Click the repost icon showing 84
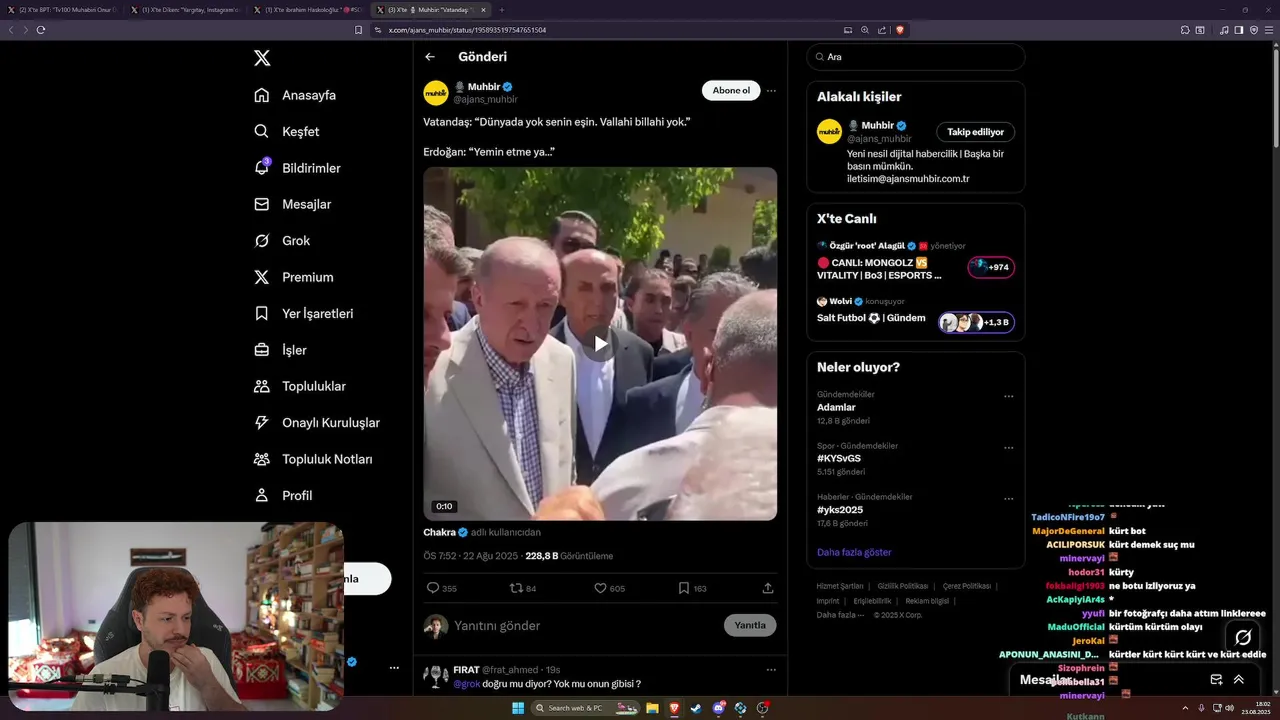Screen dimensions: 1280x720 (516, 588)
